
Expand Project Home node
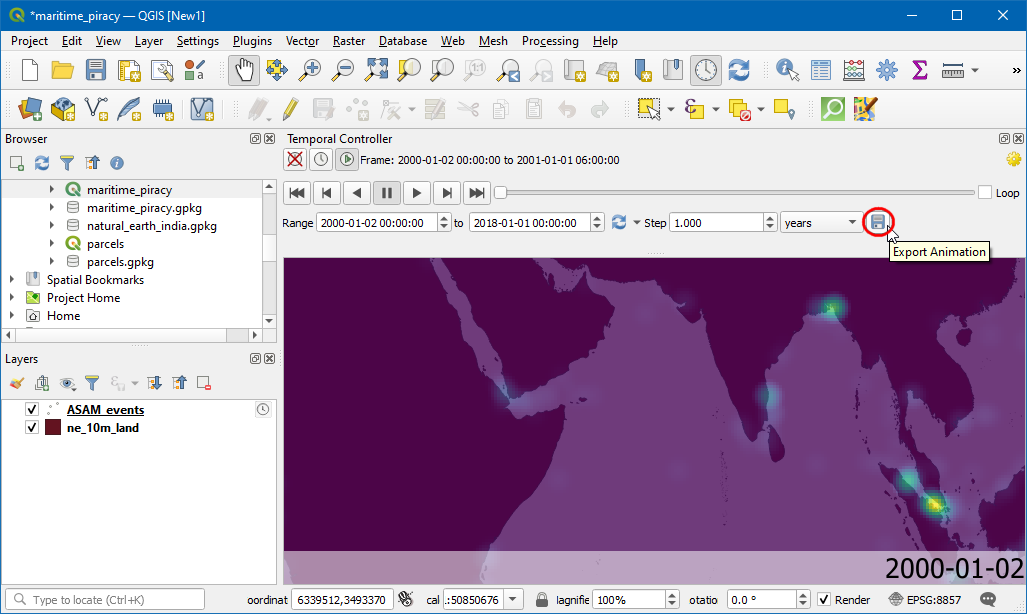pyautogui.click(x=12, y=297)
